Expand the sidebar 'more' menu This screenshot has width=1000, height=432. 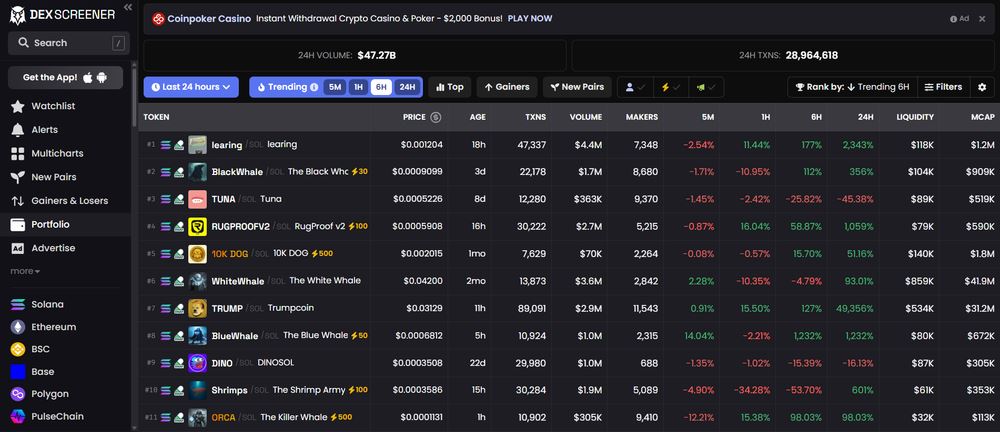tap(25, 271)
